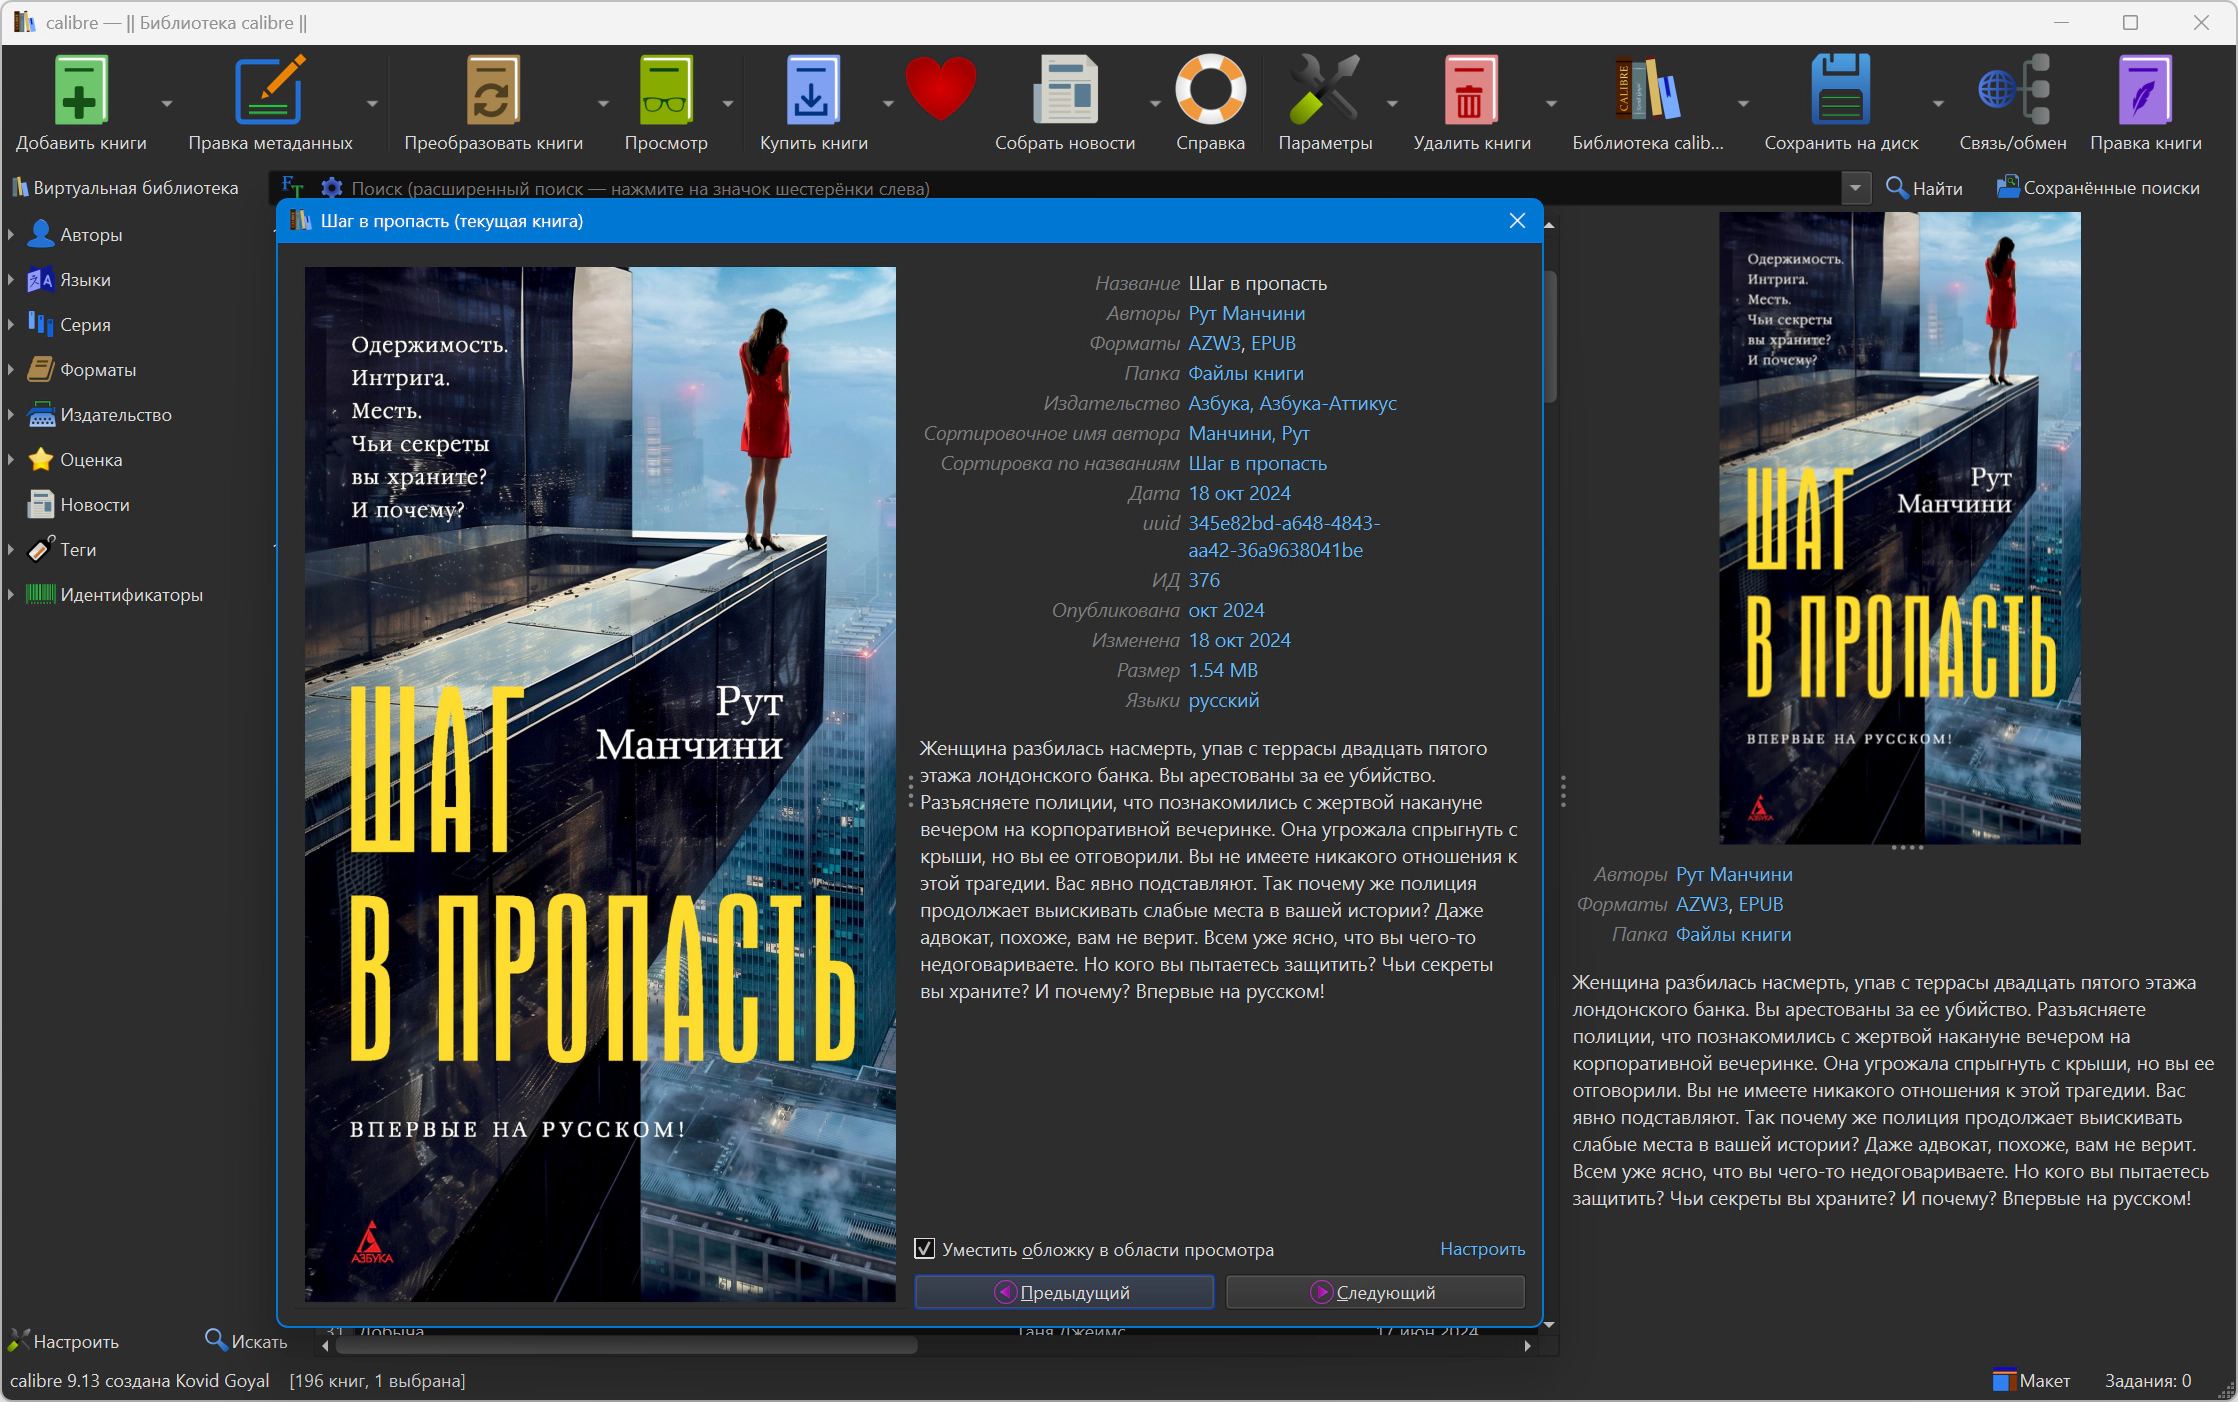The image size is (2238, 1402).
Task: Expand the Rating (Оценка) category
Action: (x=11, y=459)
